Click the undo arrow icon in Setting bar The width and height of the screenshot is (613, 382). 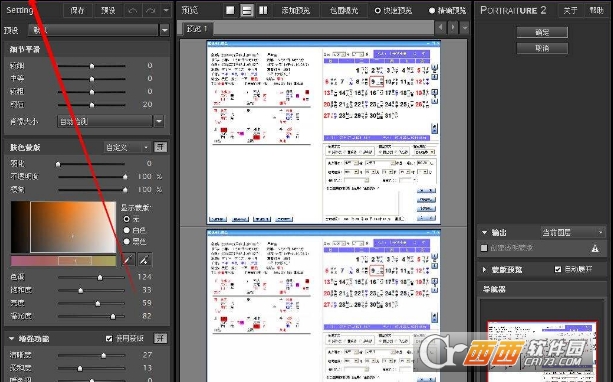click(x=133, y=11)
